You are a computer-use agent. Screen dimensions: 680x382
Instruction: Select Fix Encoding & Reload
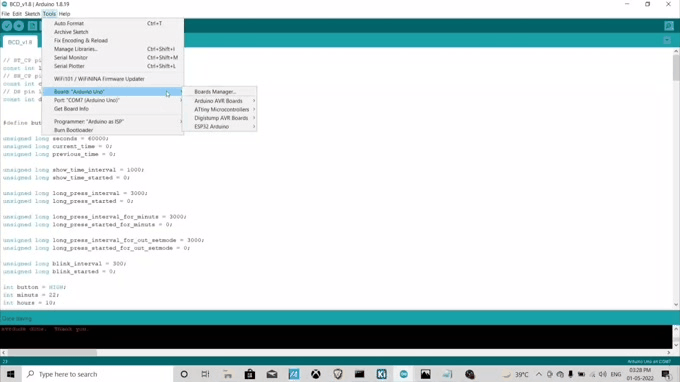tap(113, 40)
